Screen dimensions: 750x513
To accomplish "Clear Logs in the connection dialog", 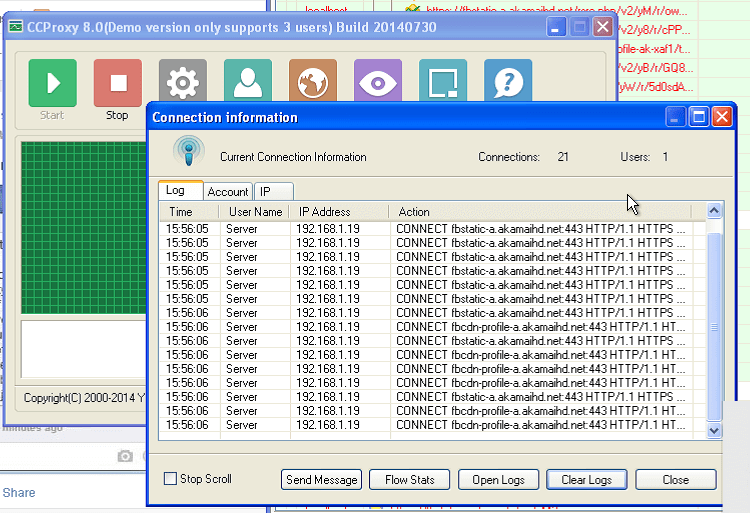I will point(586,480).
